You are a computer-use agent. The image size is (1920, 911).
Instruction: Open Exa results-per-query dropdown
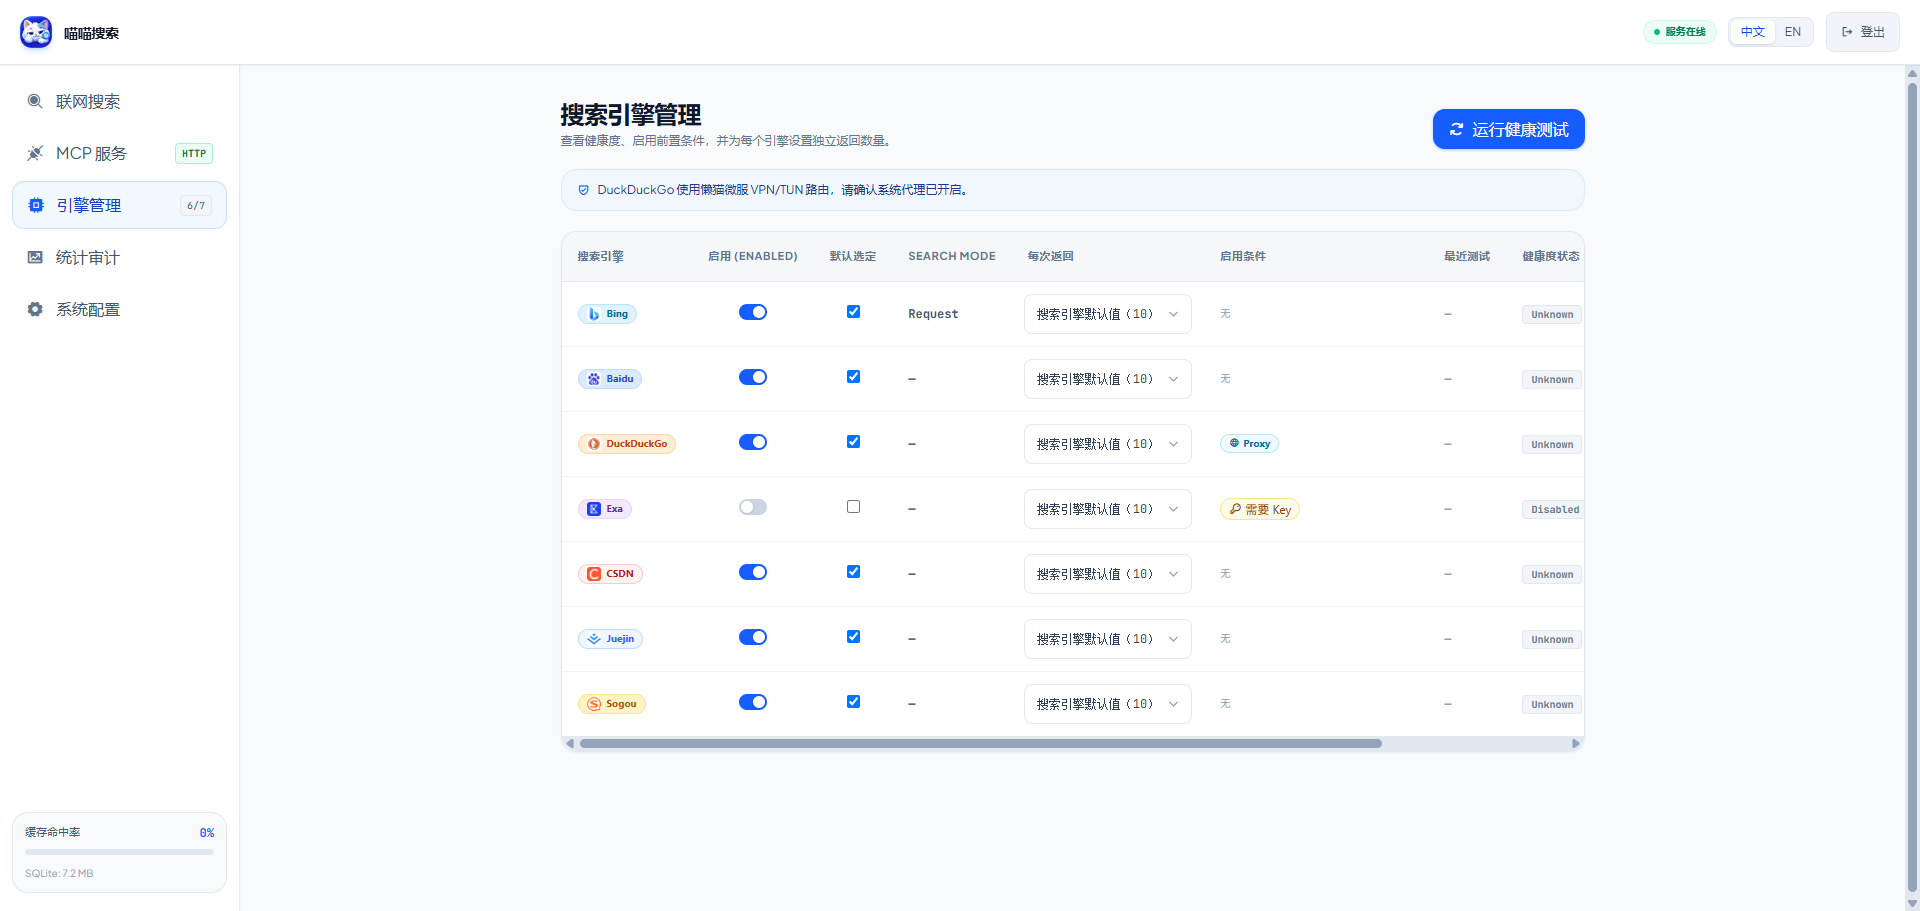(x=1108, y=509)
